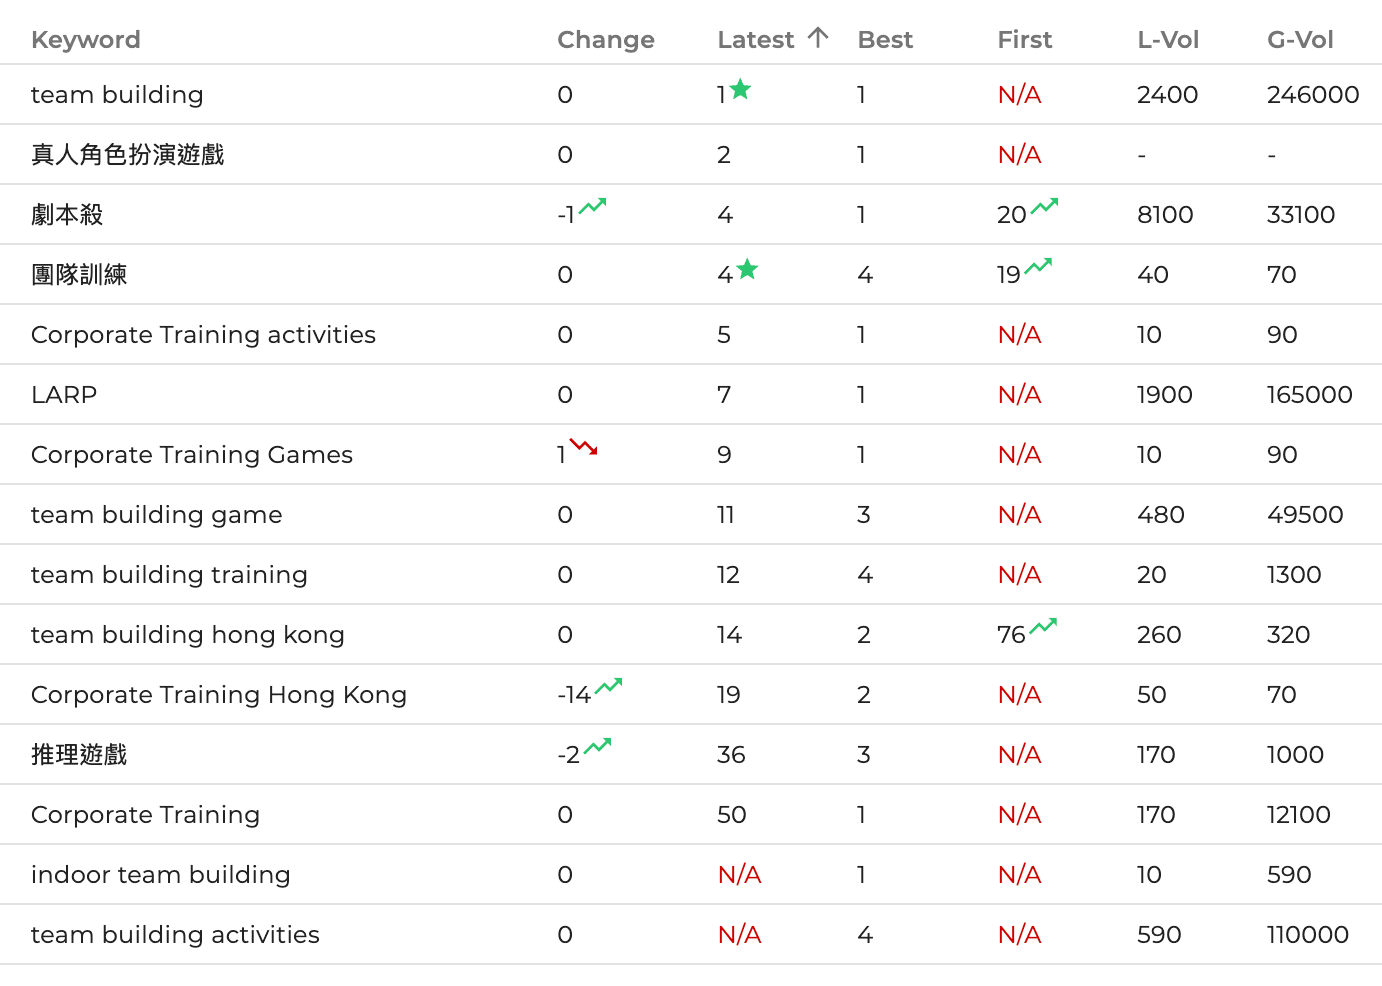Click the sort arrow next to Latest header

point(818,38)
